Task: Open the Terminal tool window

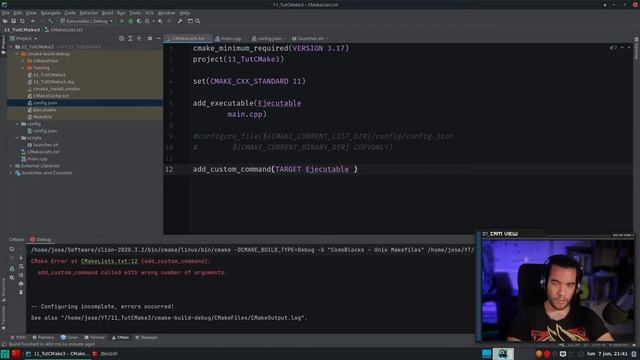Action: coord(95,338)
